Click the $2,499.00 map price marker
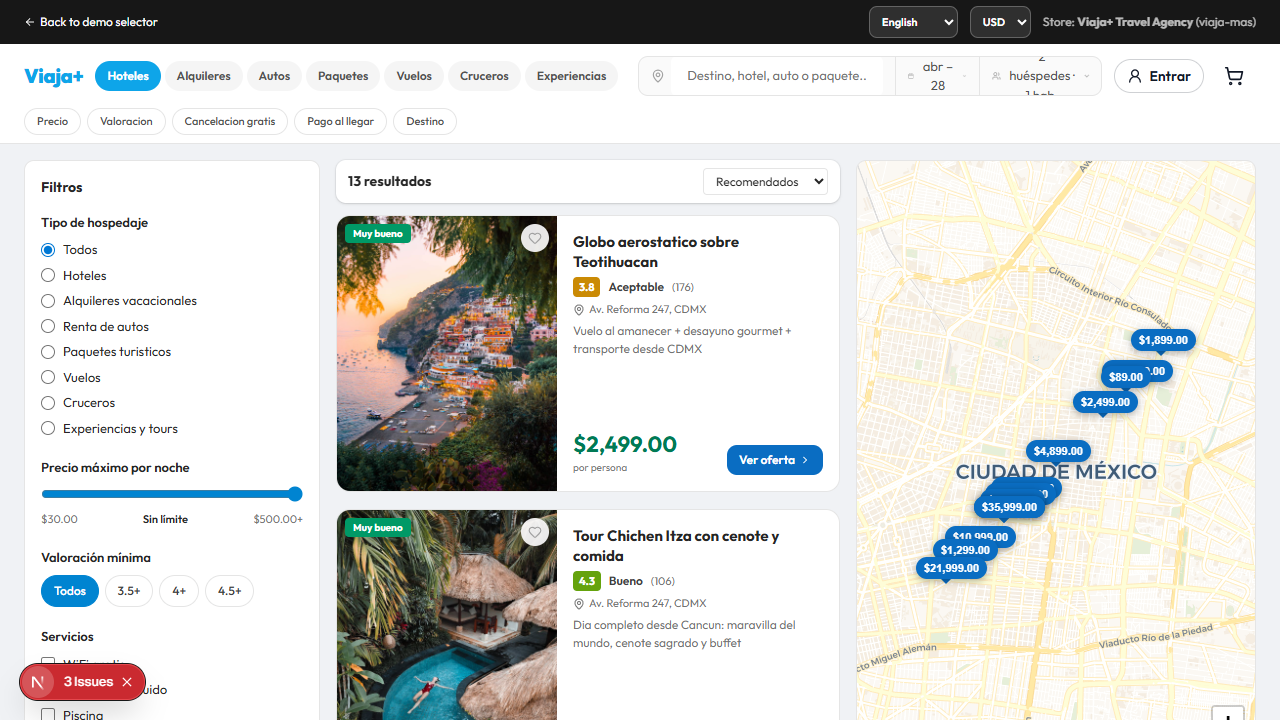1280x720 pixels. (x=1105, y=402)
